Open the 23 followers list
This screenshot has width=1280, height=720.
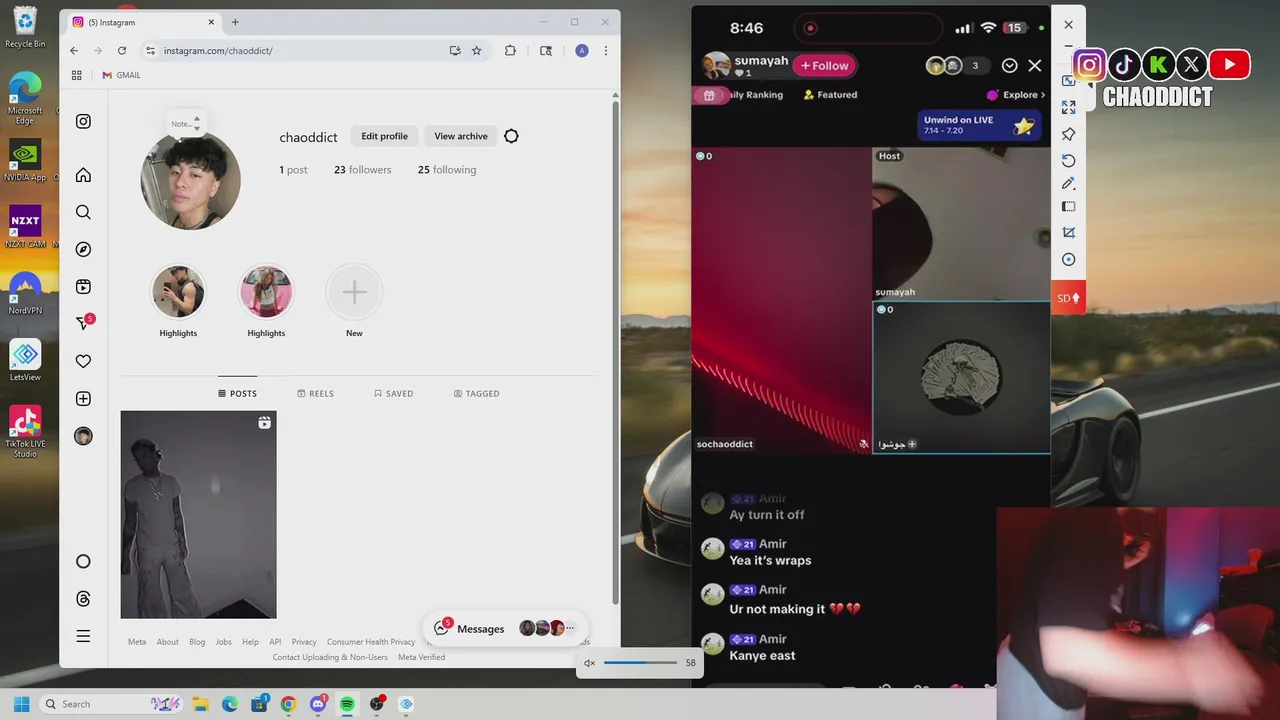pos(362,170)
